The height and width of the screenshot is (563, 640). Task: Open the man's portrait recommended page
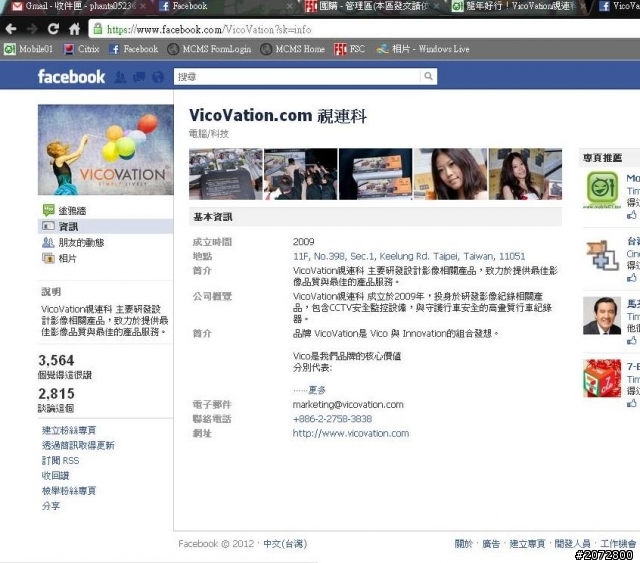(x=602, y=316)
